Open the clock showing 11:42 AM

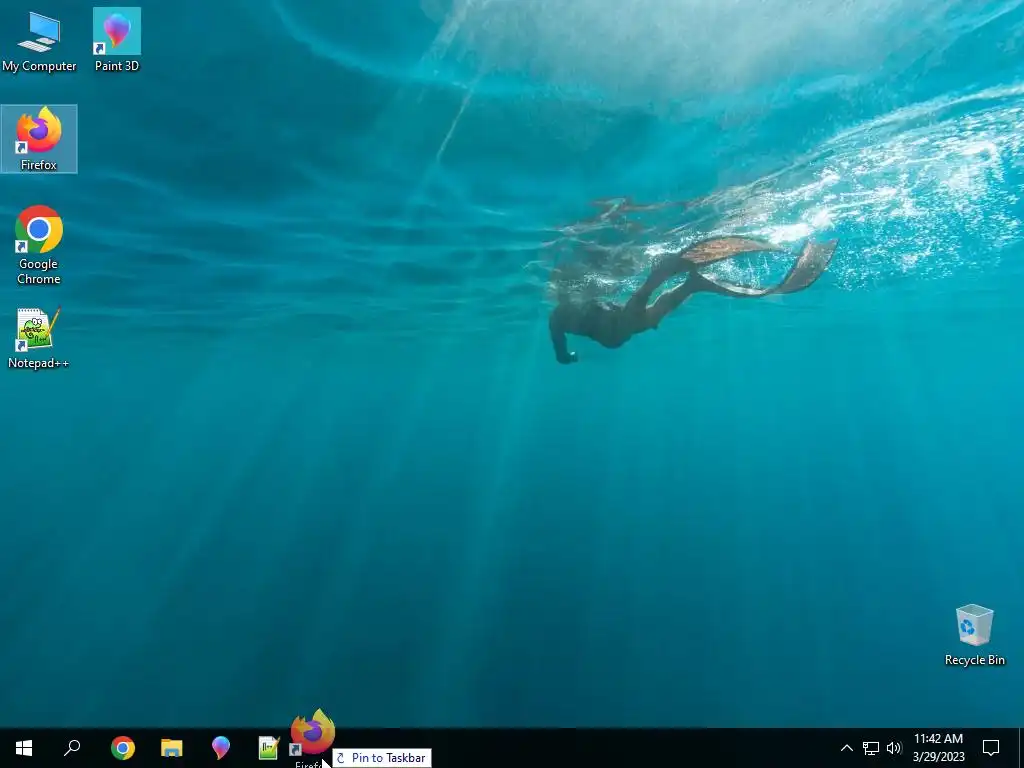pyautogui.click(x=938, y=748)
